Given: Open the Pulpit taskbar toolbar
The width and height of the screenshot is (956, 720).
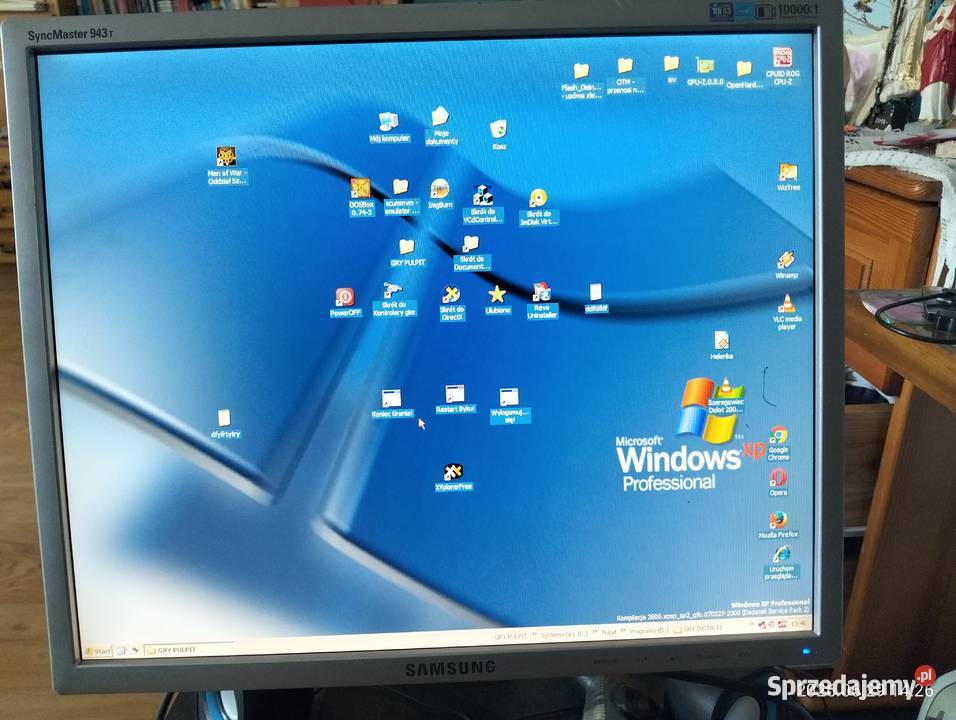Looking at the screenshot, I should coord(608,633).
